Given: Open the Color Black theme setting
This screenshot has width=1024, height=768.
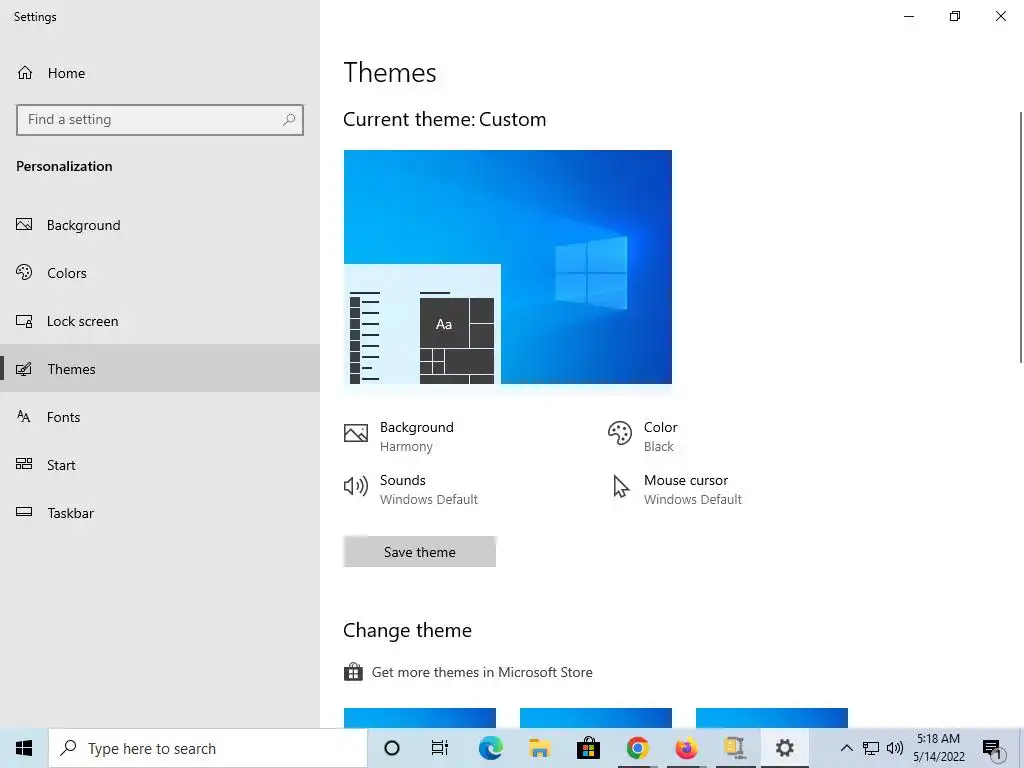Looking at the screenshot, I should (x=643, y=436).
